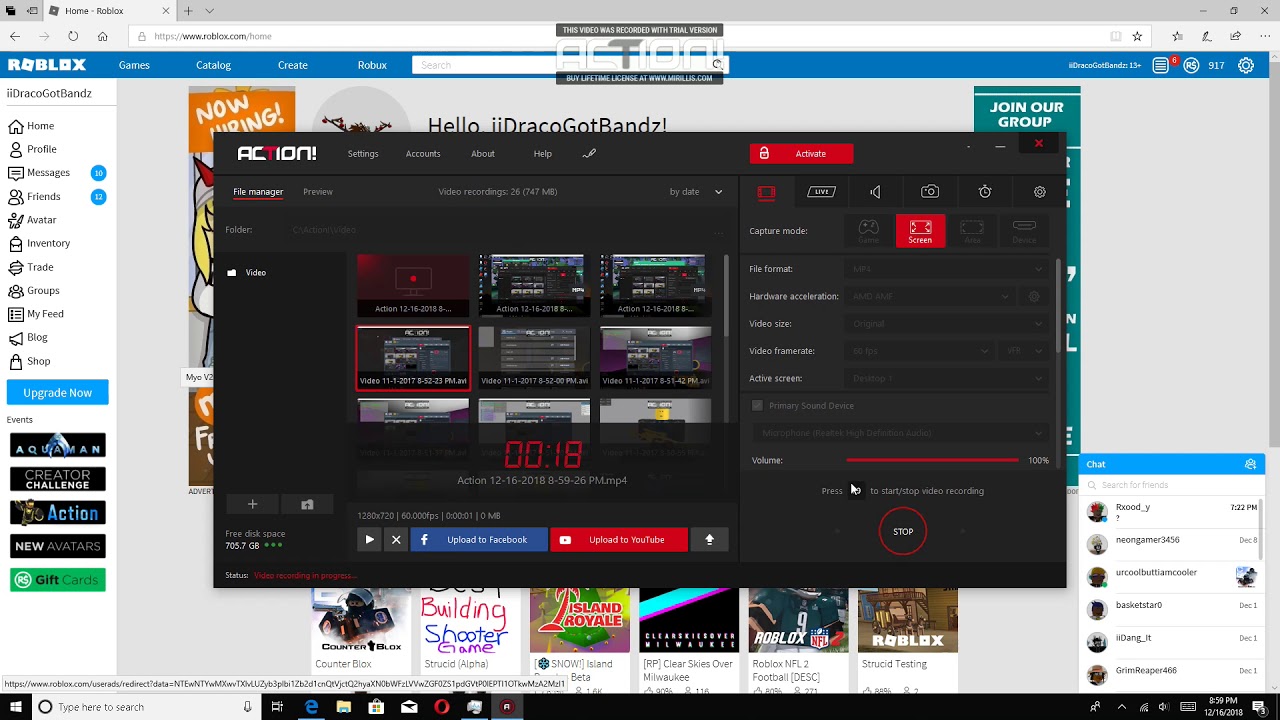1280x720 pixels.
Task: Click the upload arrow export button
Action: click(x=709, y=540)
